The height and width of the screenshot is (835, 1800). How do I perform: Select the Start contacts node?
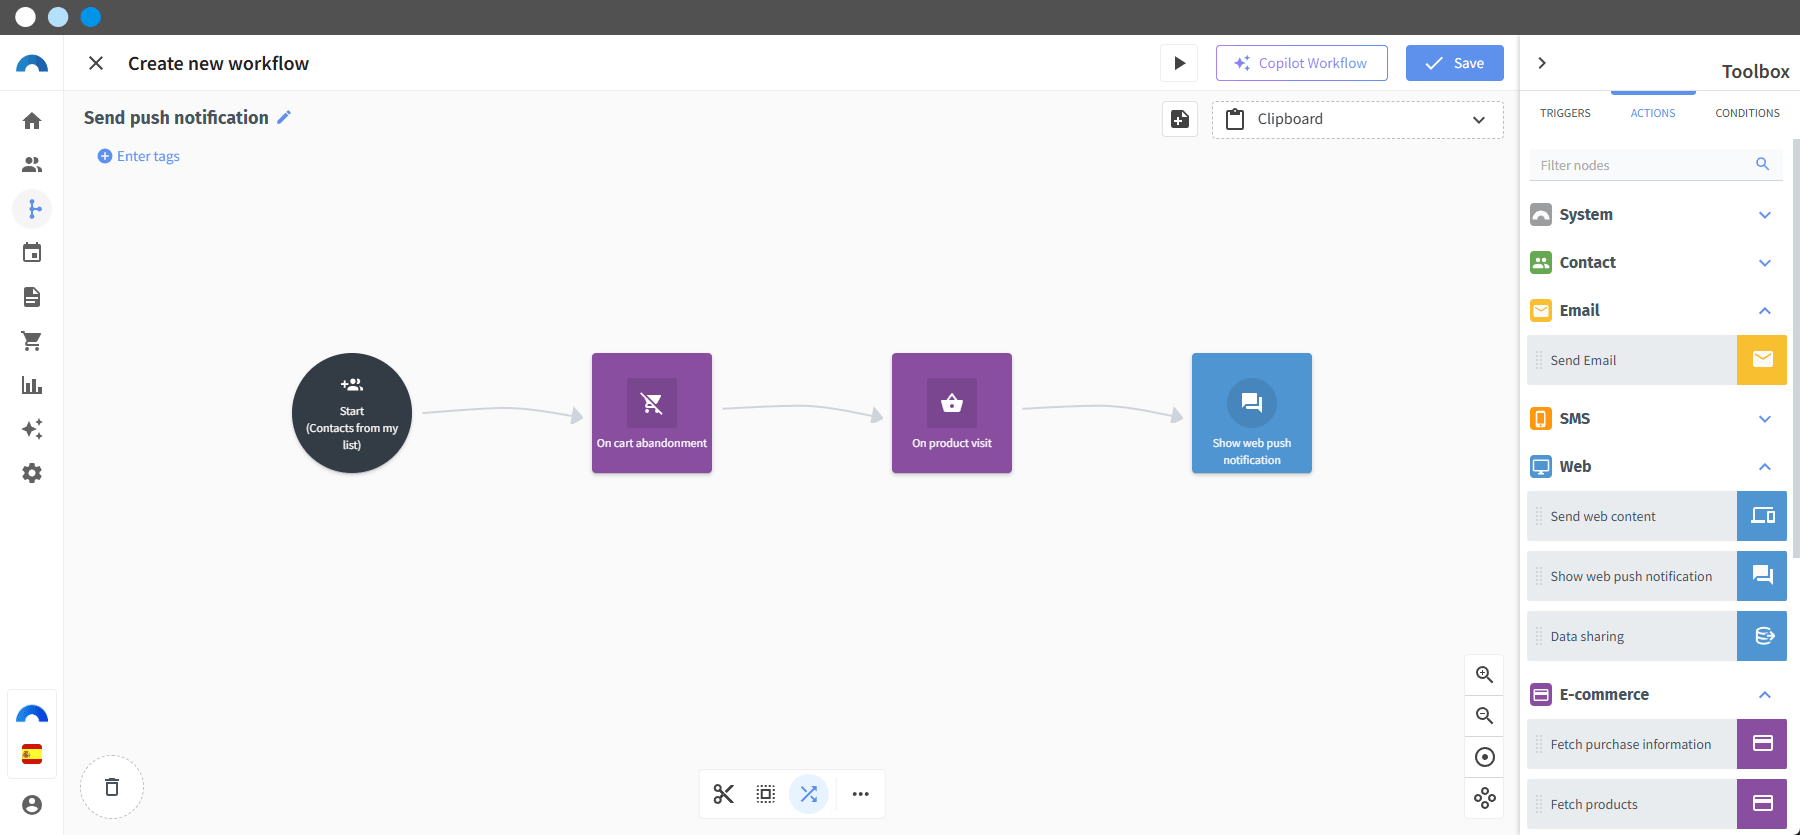click(x=352, y=413)
